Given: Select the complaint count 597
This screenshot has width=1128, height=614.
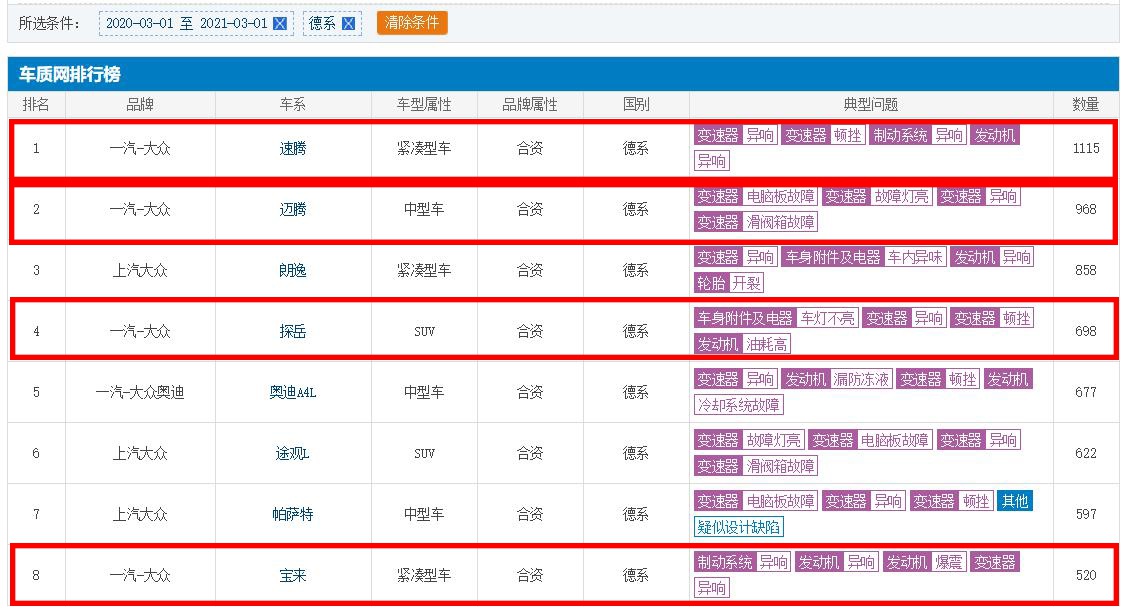Looking at the screenshot, I should [1086, 515].
